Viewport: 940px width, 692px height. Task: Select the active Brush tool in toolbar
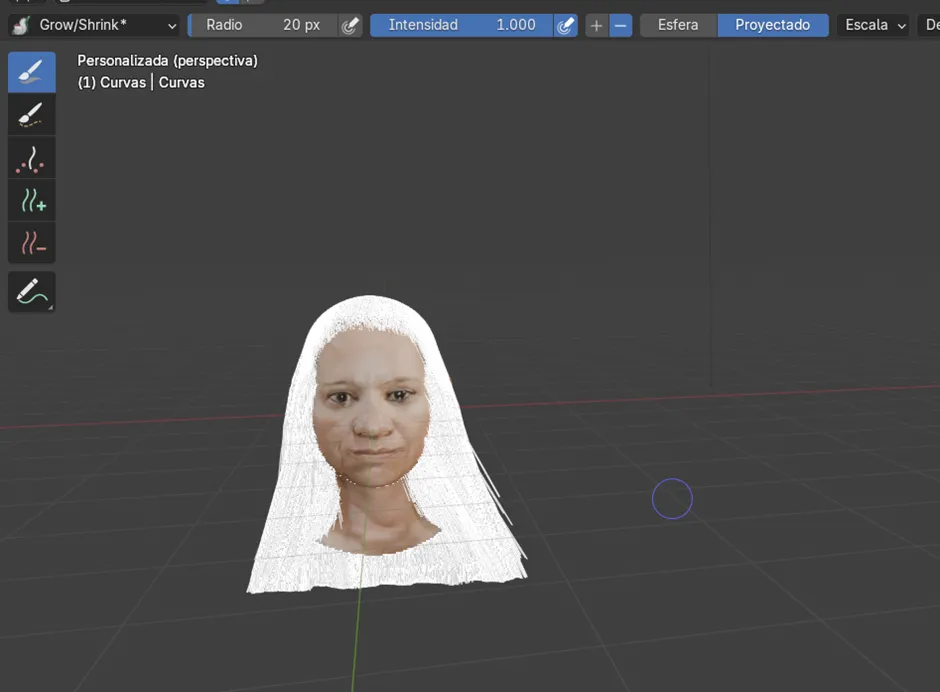click(x=32, y=72)
